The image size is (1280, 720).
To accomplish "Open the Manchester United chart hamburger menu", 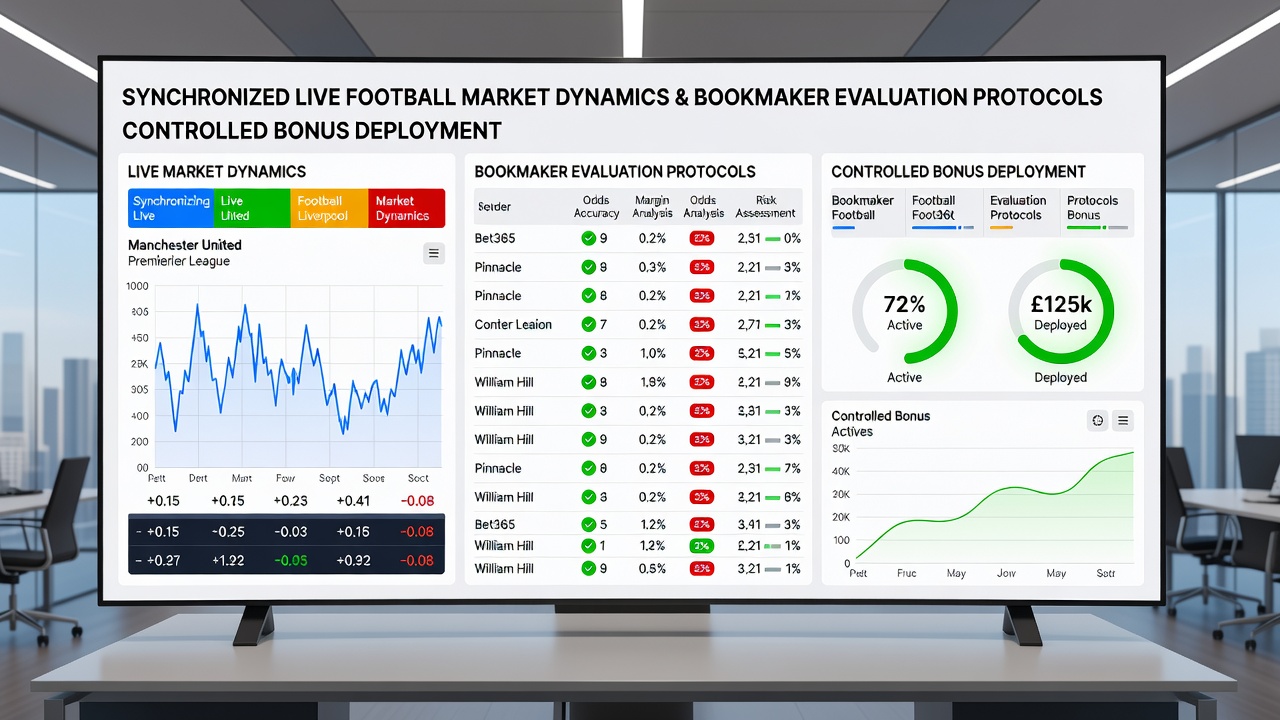I will tap(433, 254).
